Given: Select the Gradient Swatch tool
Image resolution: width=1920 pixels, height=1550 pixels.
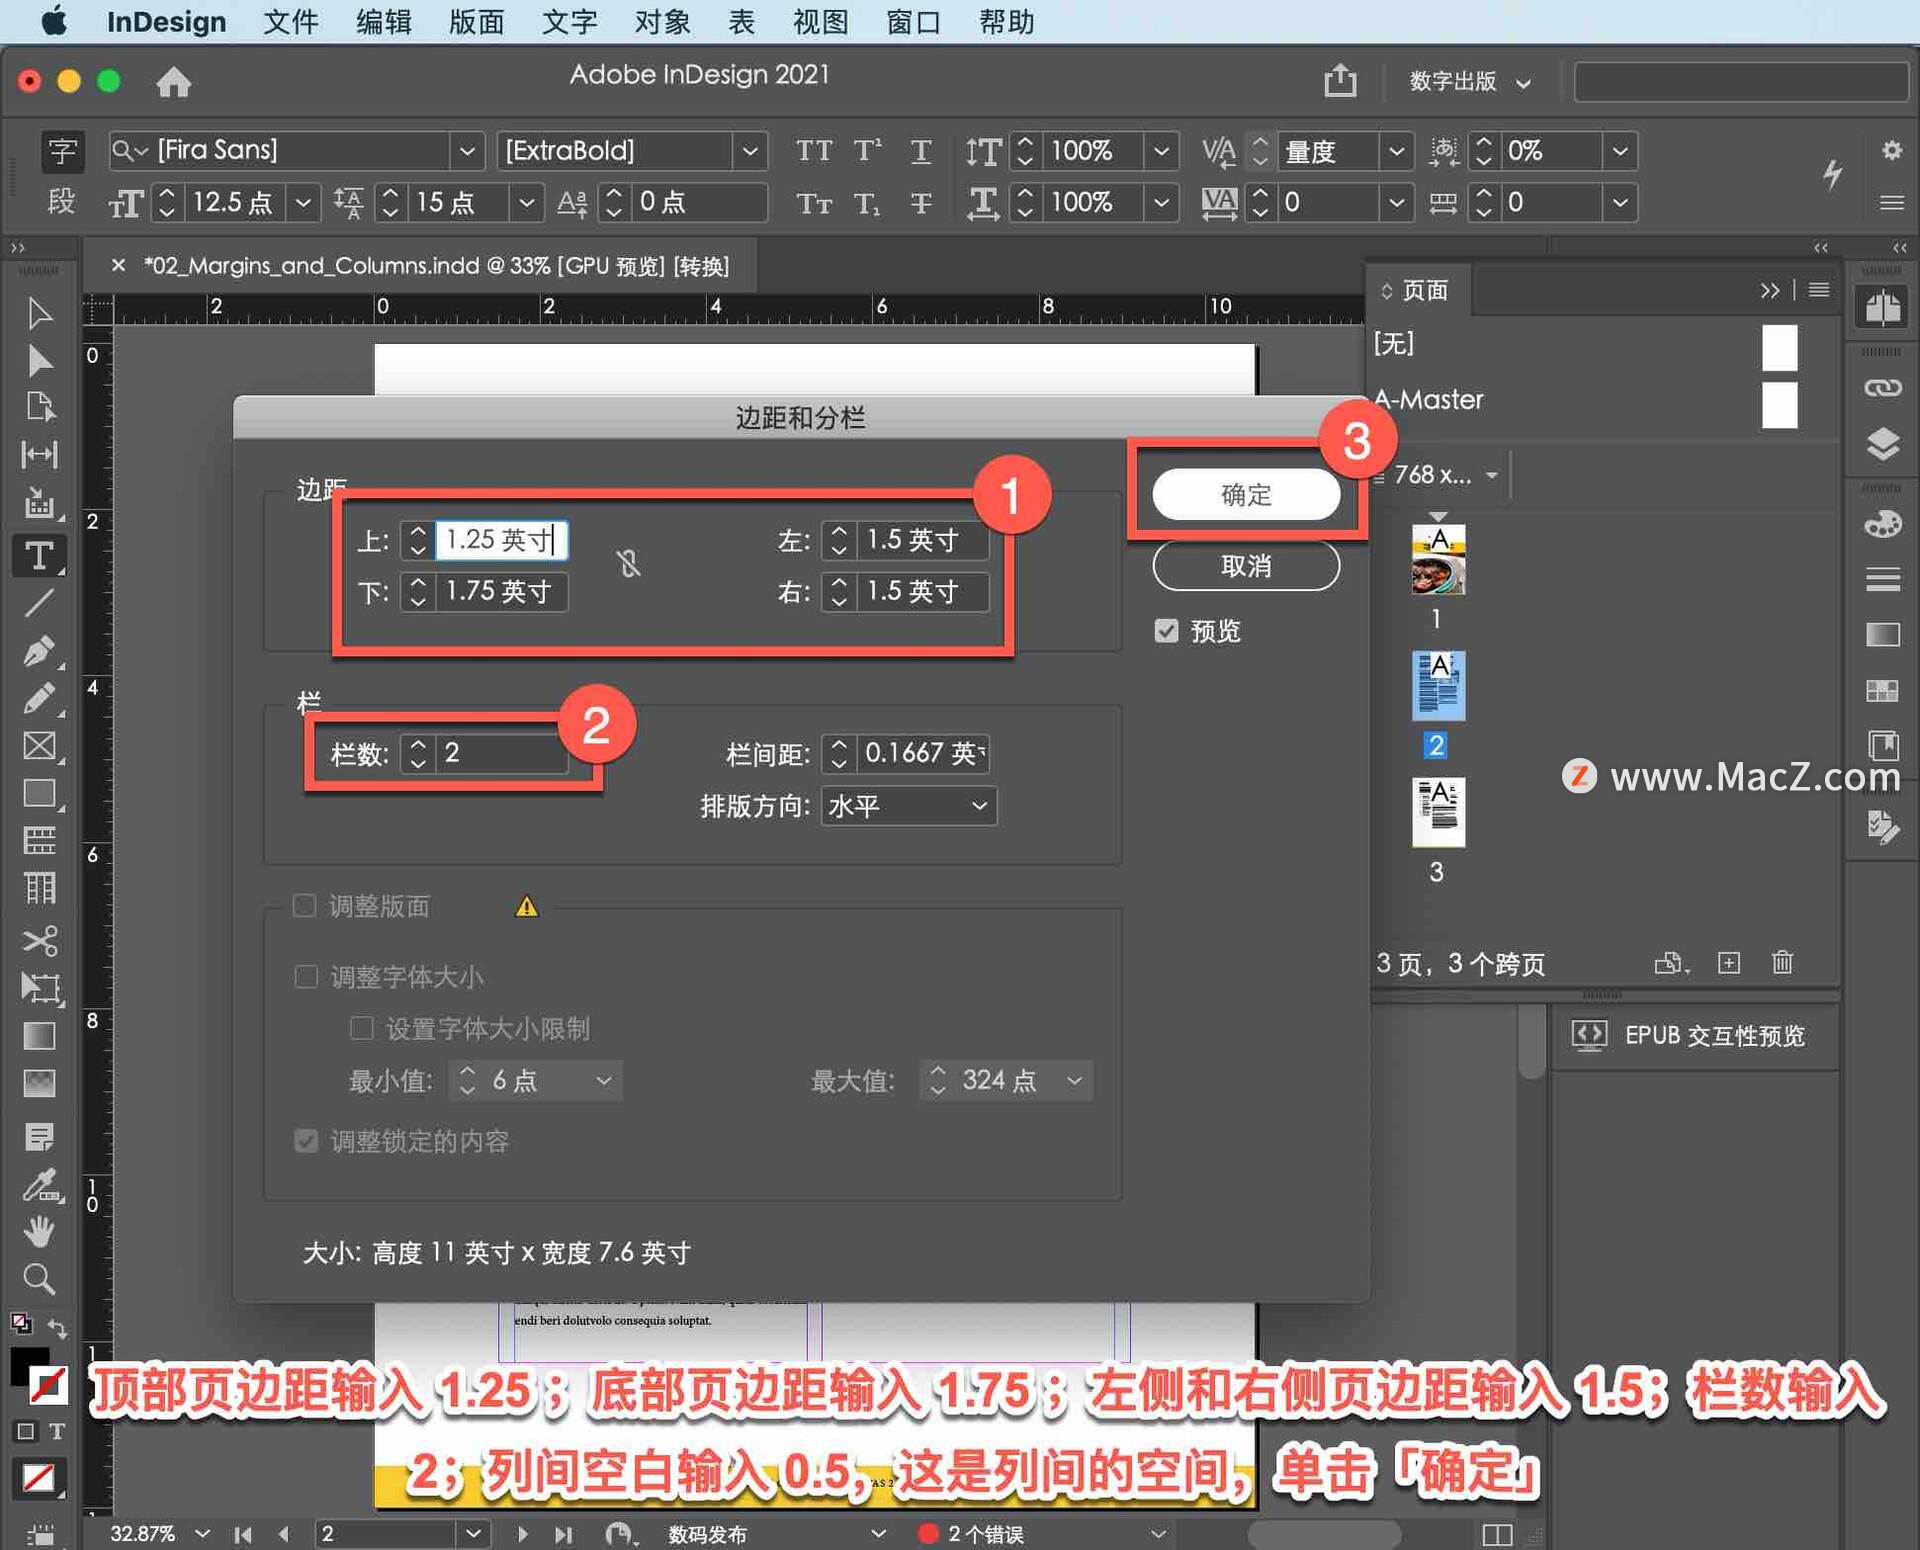Looking at the screenshot, I should pyautogui.click(x=39, y=1036).
